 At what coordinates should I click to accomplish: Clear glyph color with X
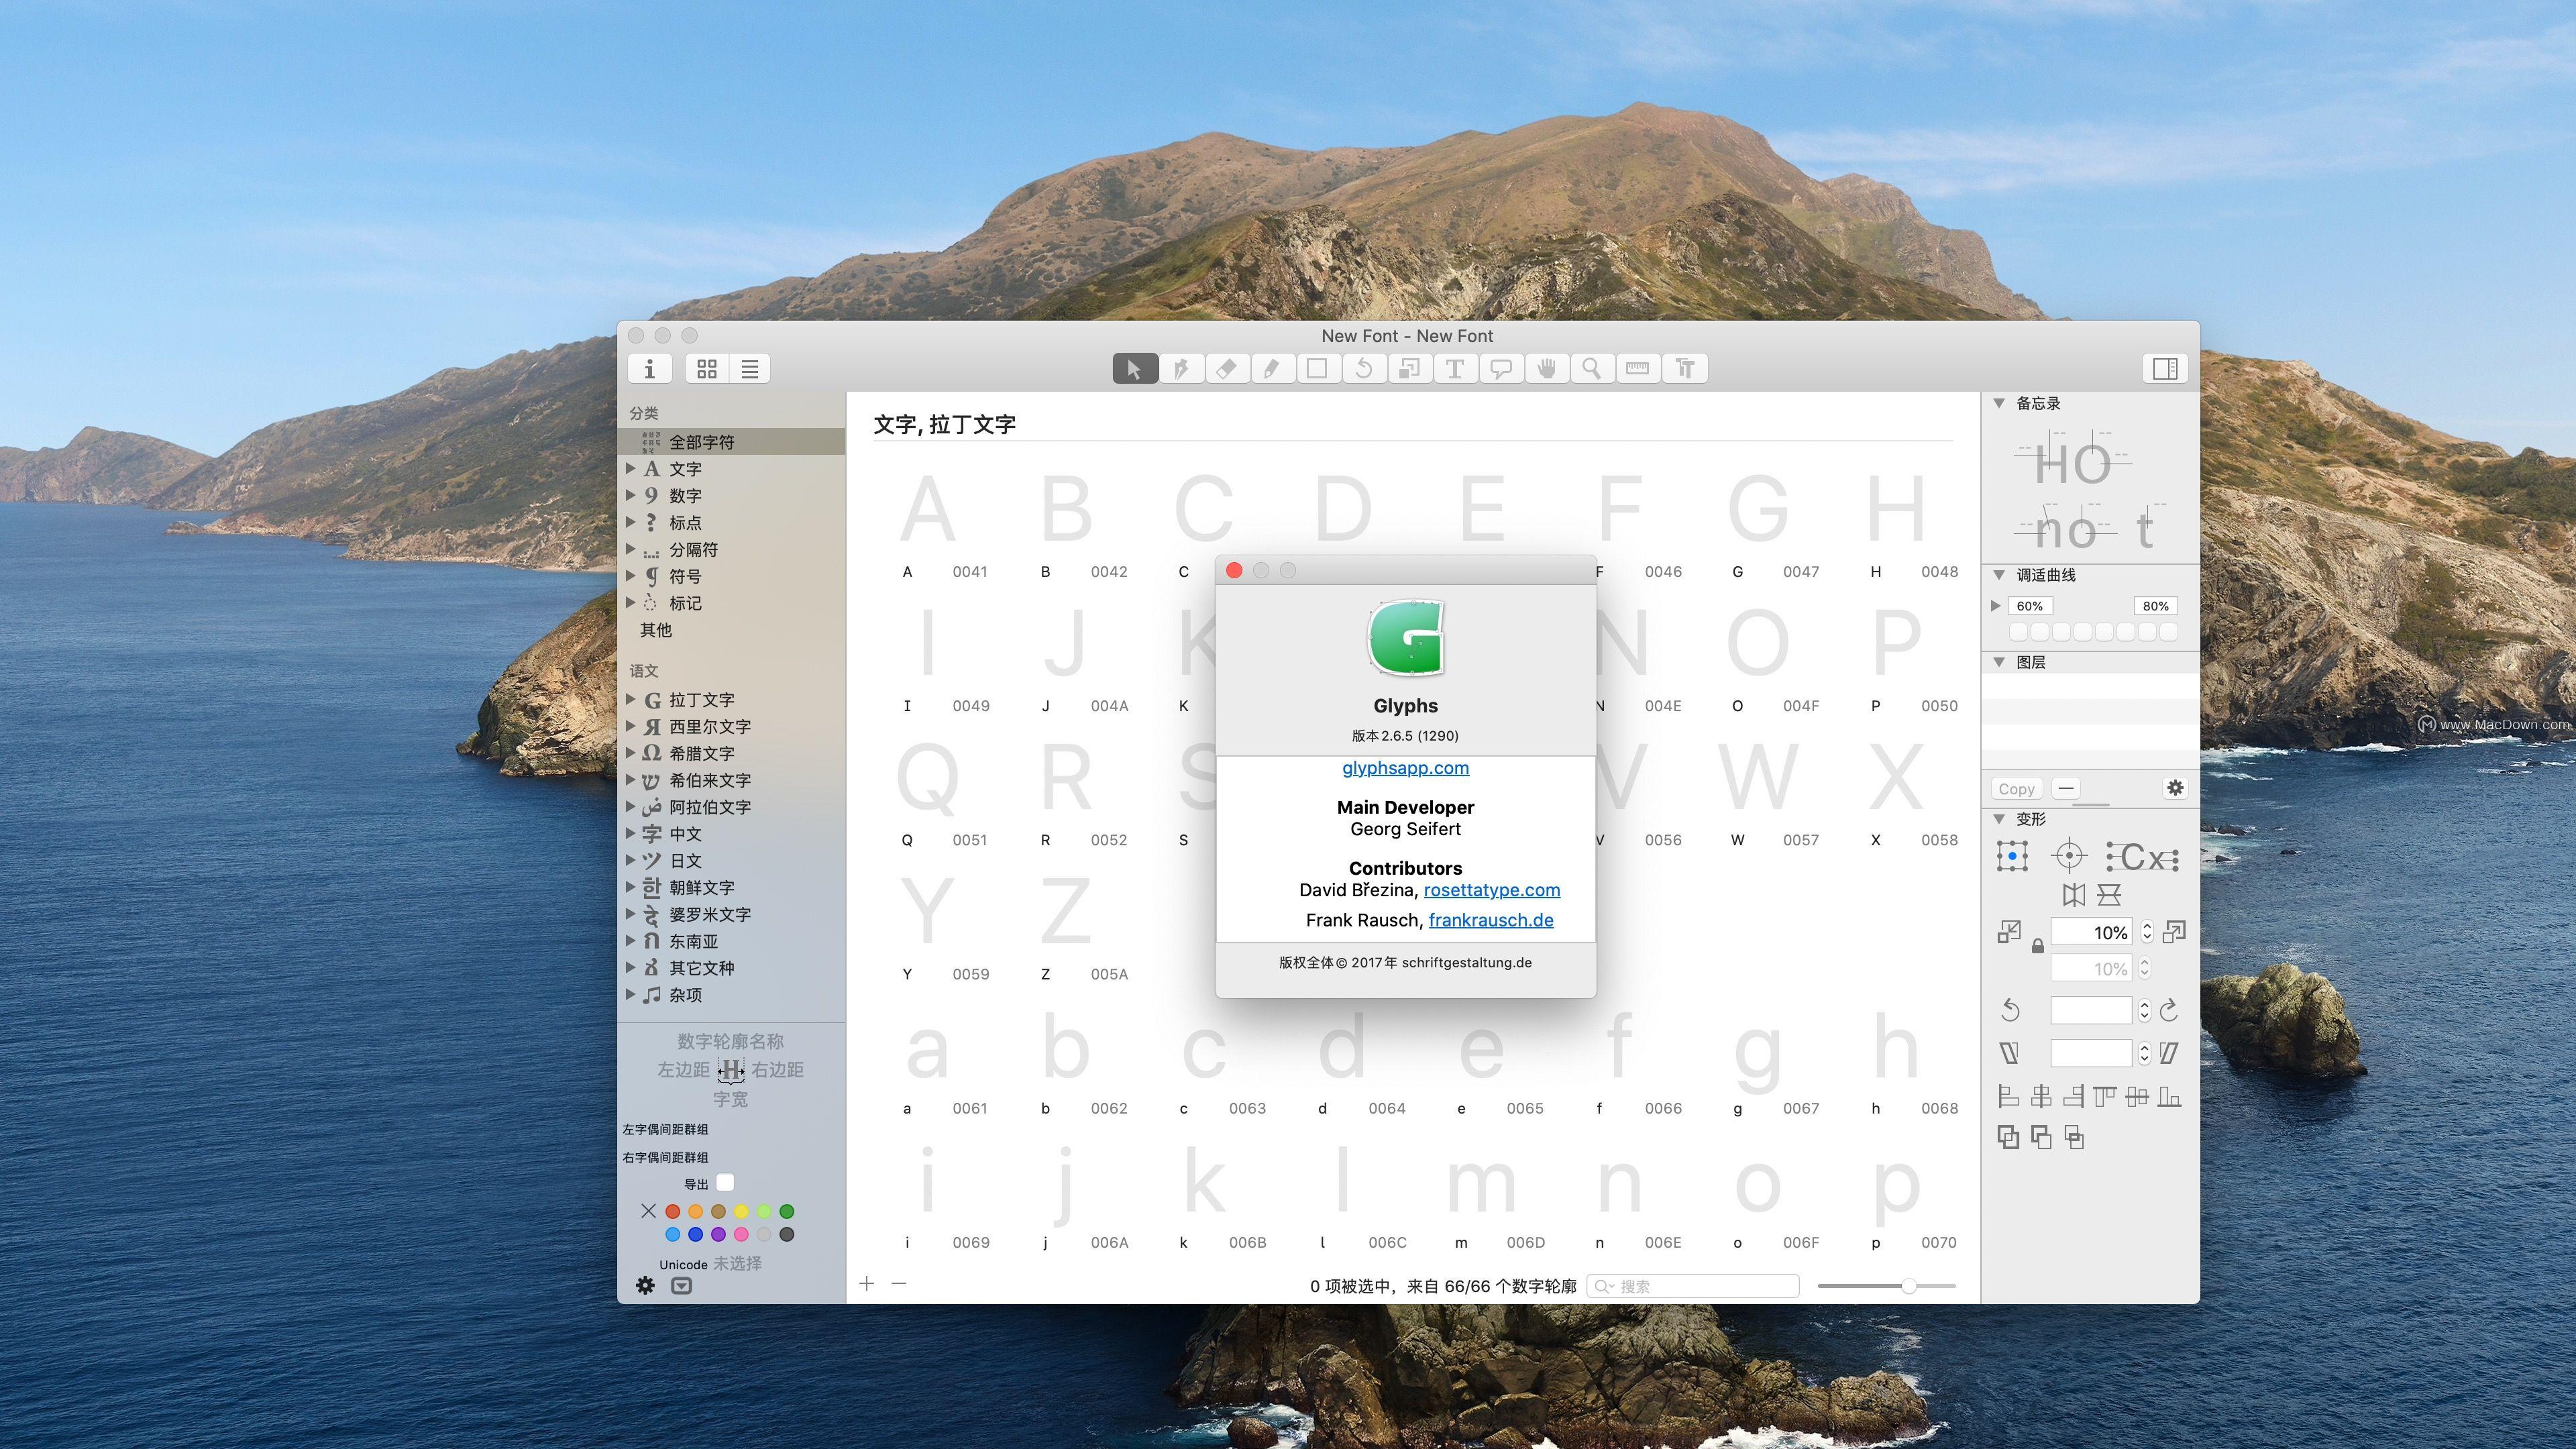(x=648, y=1211)
